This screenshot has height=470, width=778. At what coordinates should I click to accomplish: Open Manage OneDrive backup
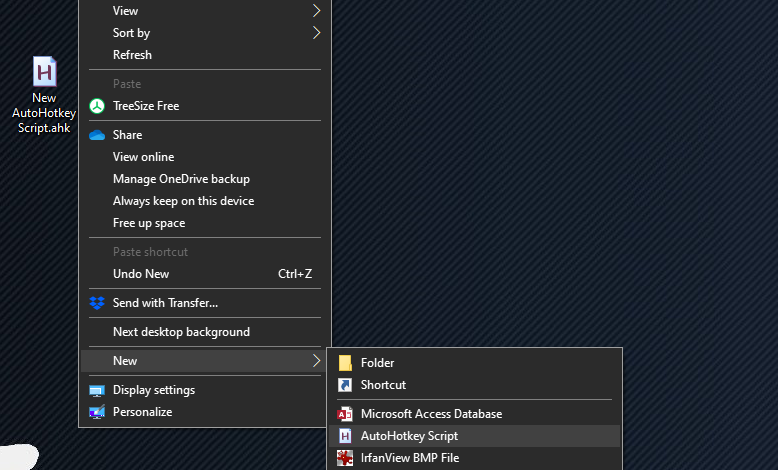pos(205,179)
